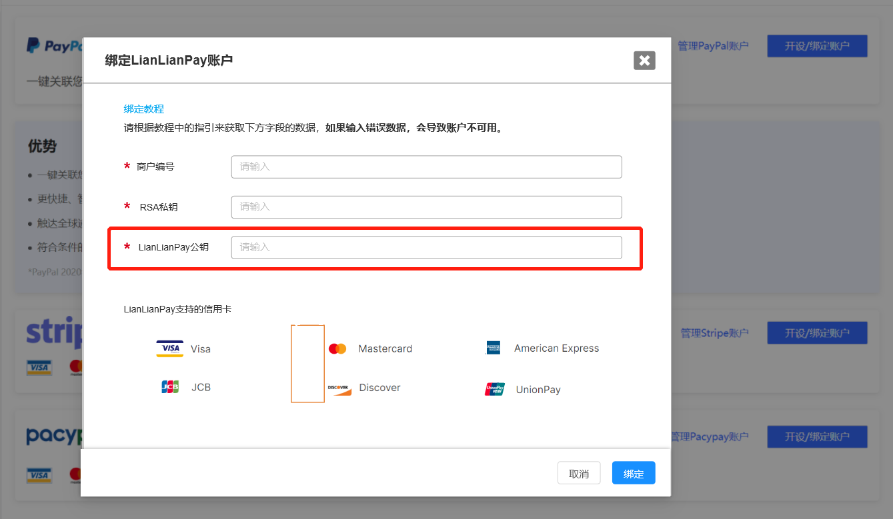Click the Stripe logo in the background

click(52, 332)
